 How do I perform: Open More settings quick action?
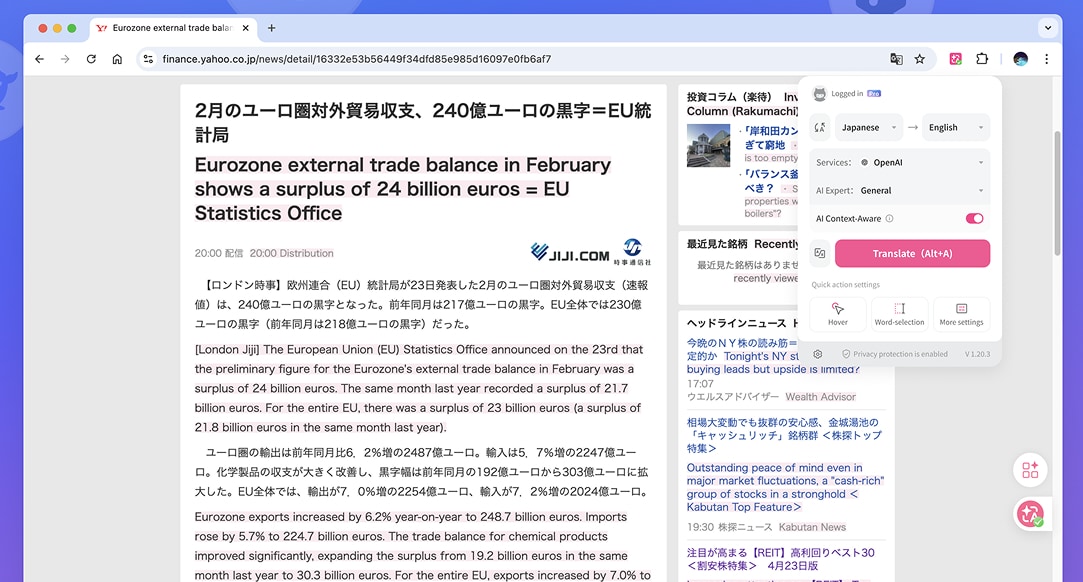(961, 314)
